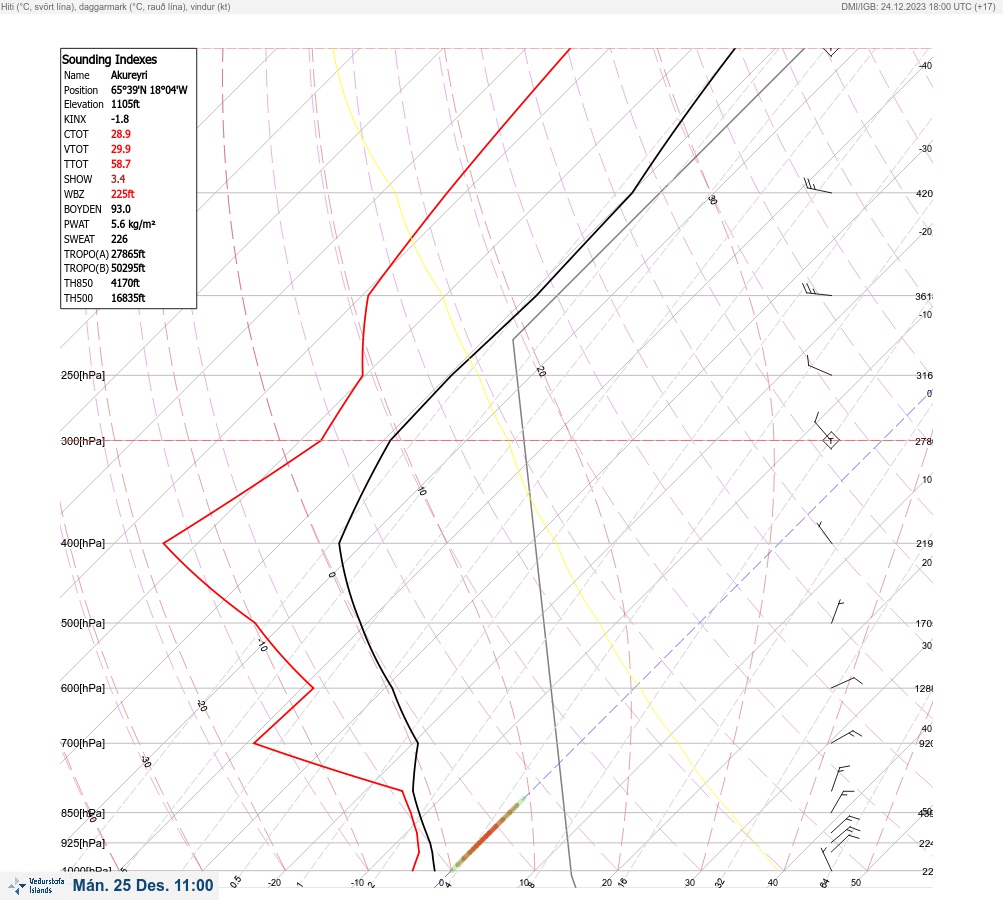Click the wind barb at 925 hPa
This screenshot has width=1003, height=900.
pos(845,835)
